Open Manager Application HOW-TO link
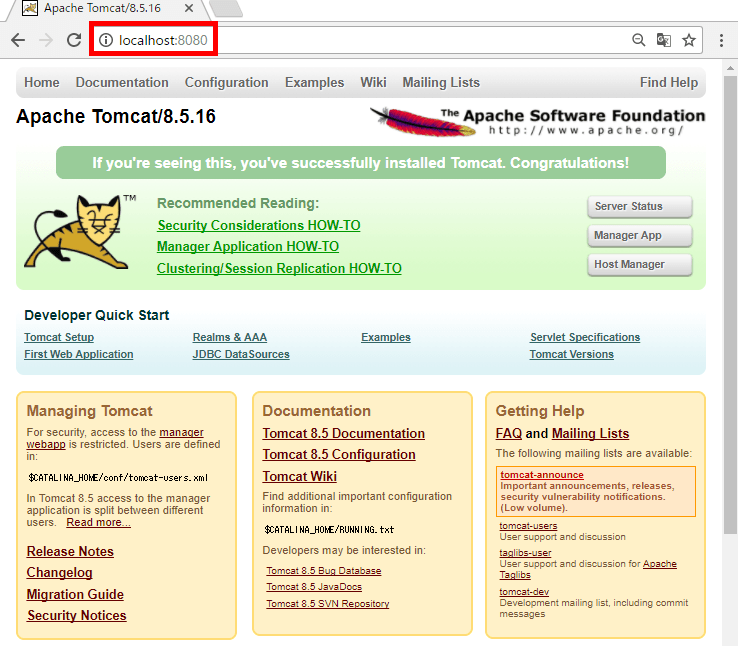This screenshot has width=738, height=646. click(x=248, y=247)
